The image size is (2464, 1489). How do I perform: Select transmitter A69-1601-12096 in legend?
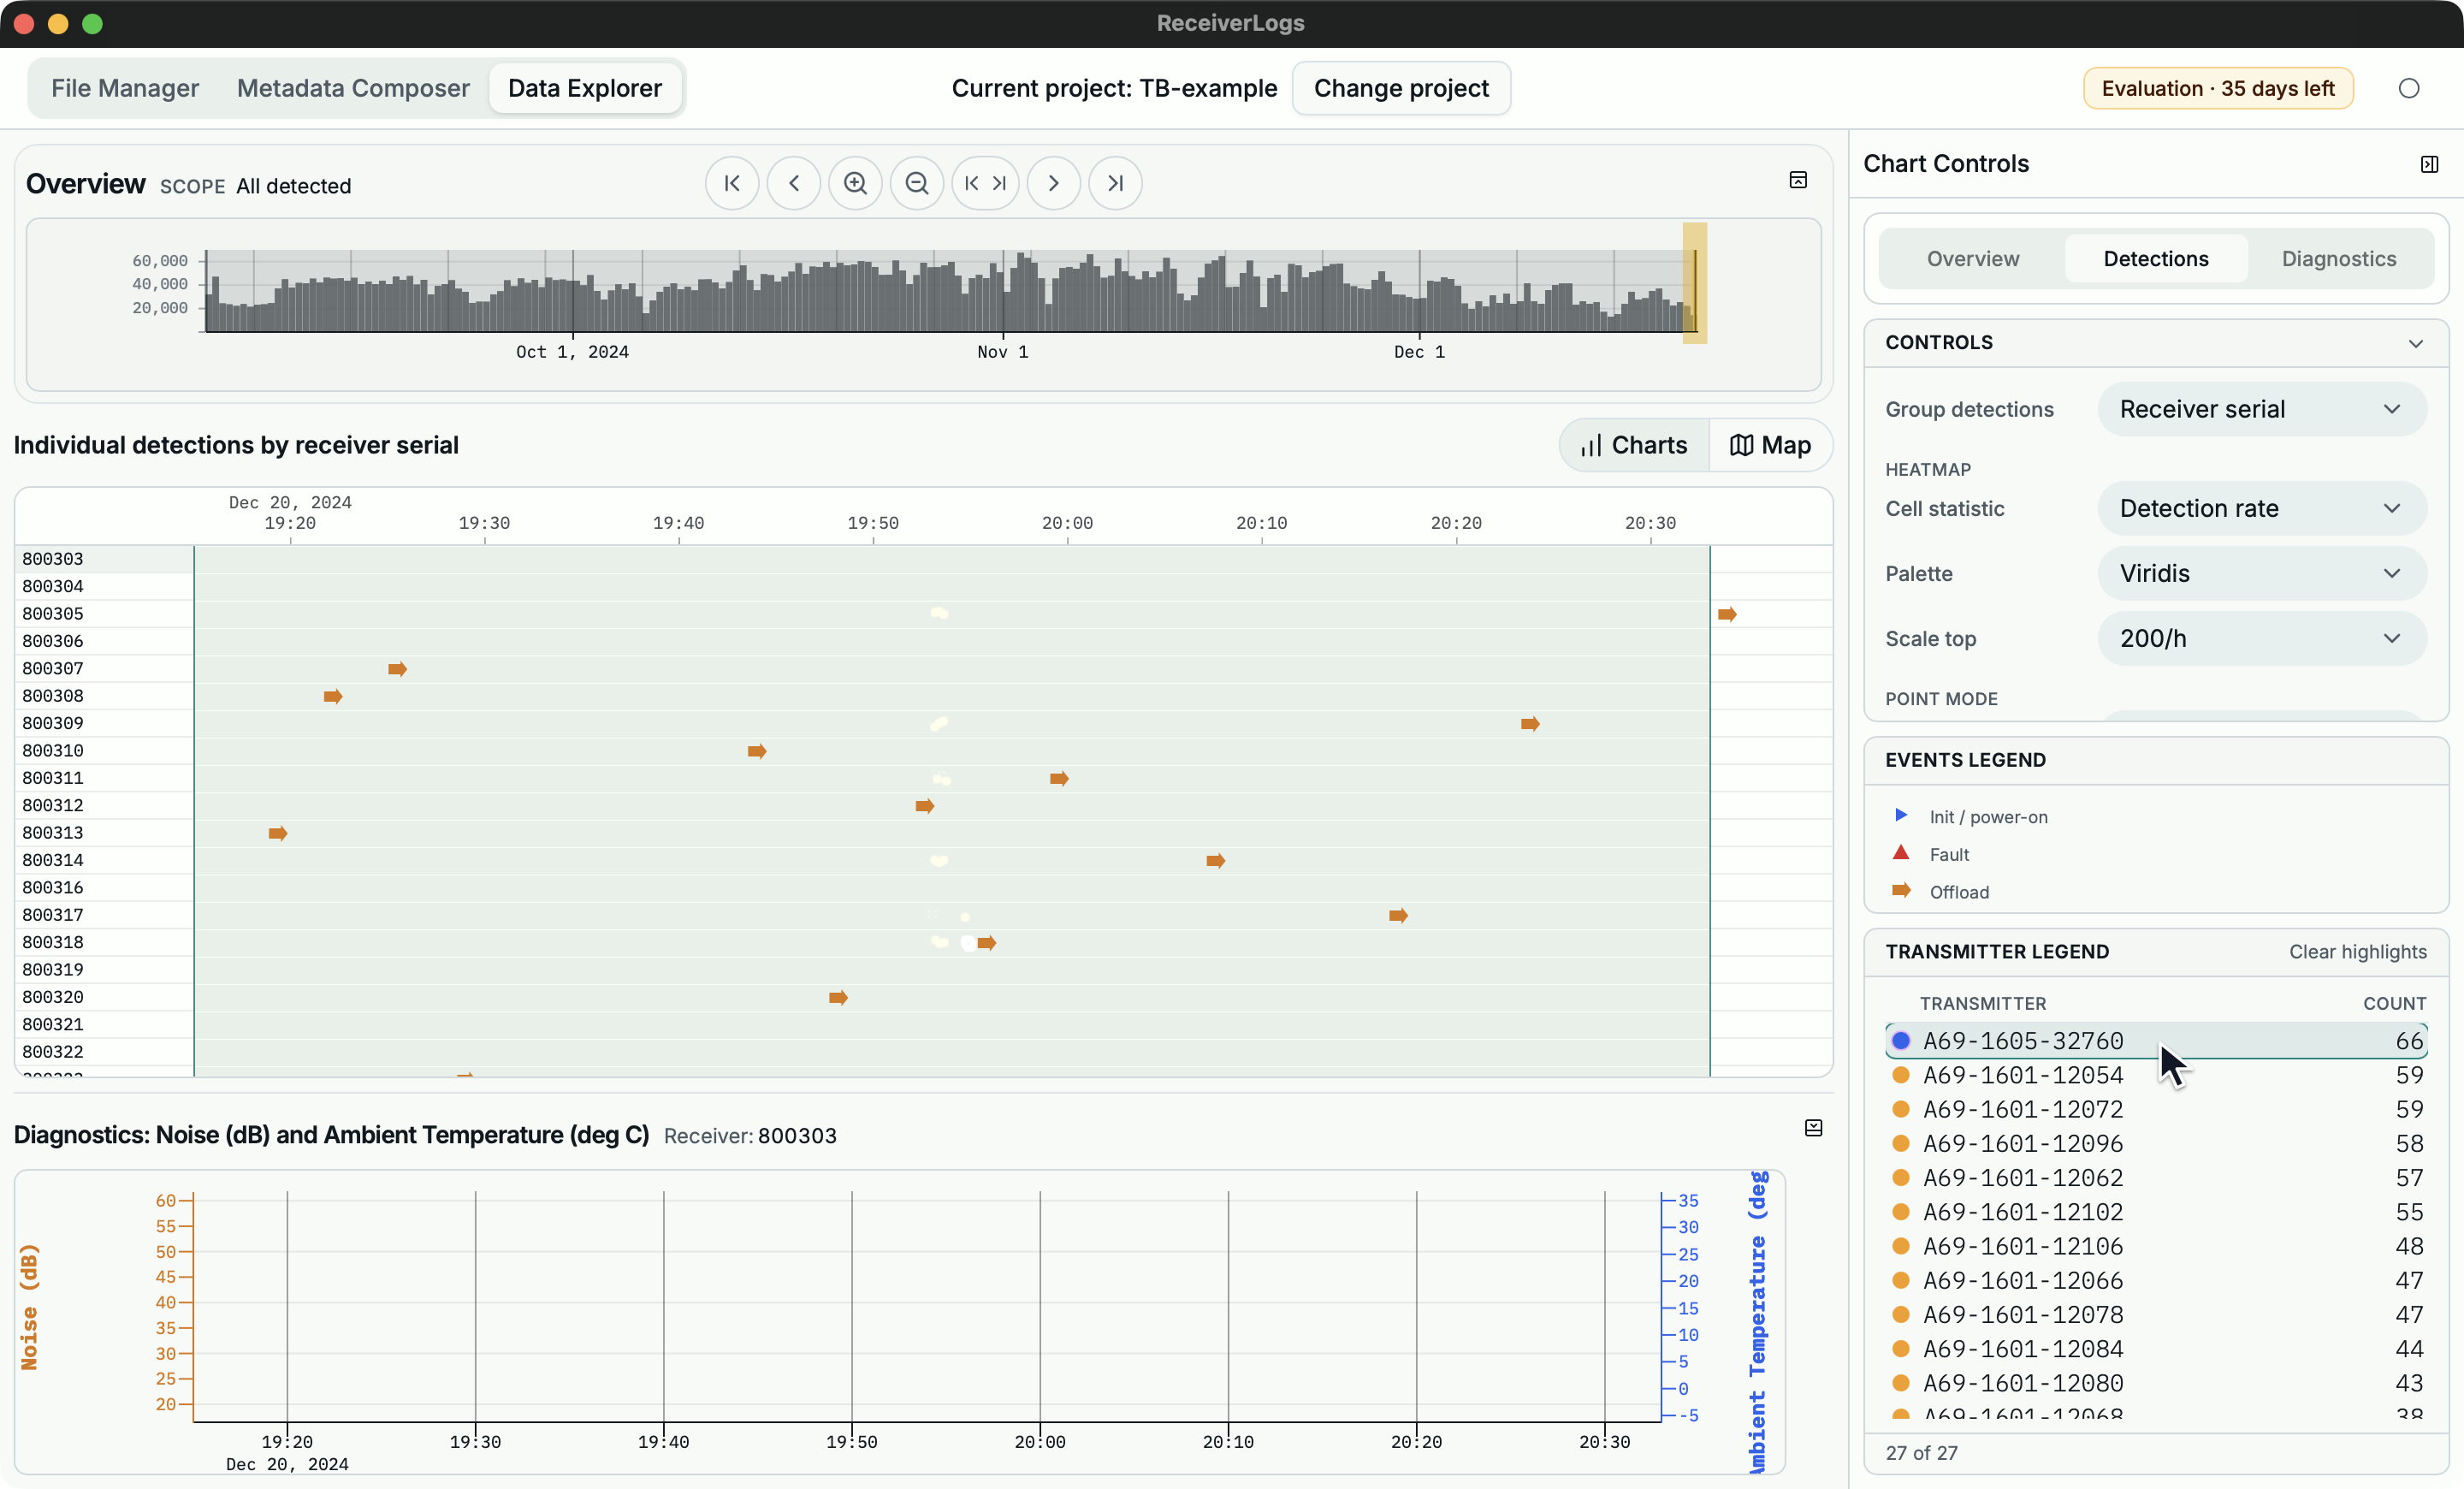[x=2156, y=1143]
